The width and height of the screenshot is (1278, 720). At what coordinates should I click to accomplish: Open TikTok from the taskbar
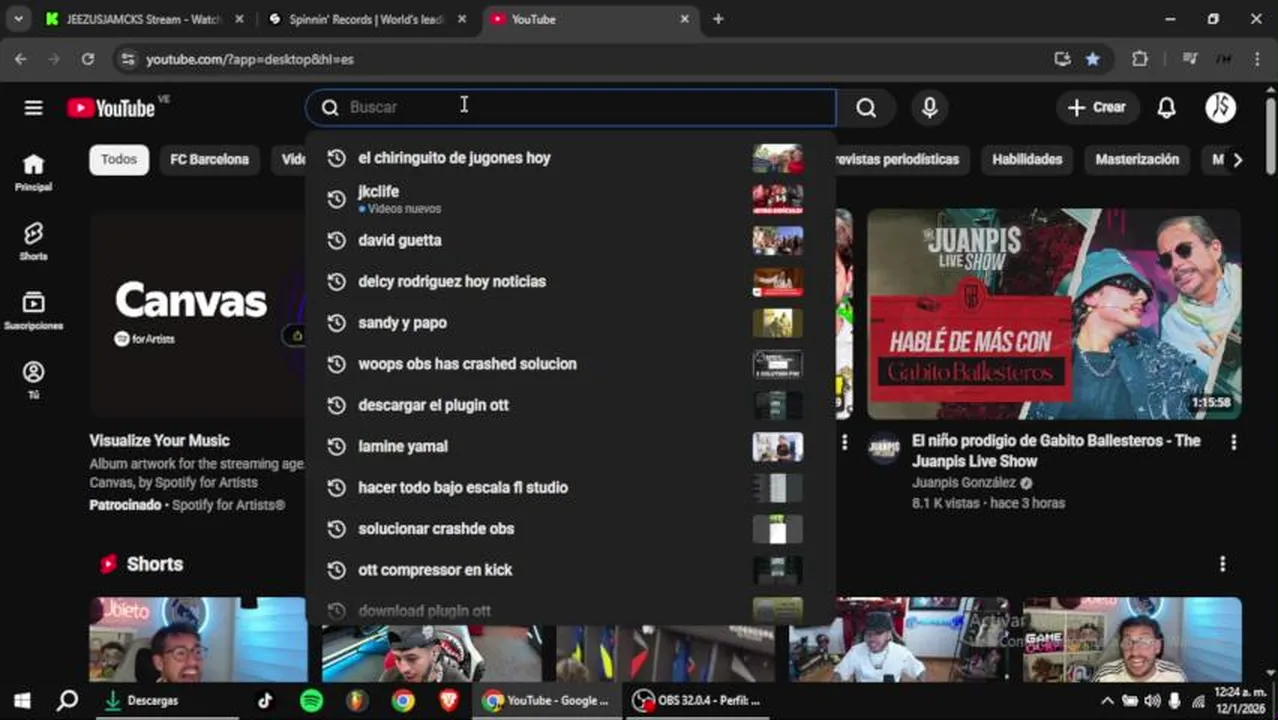click(265, 701)
